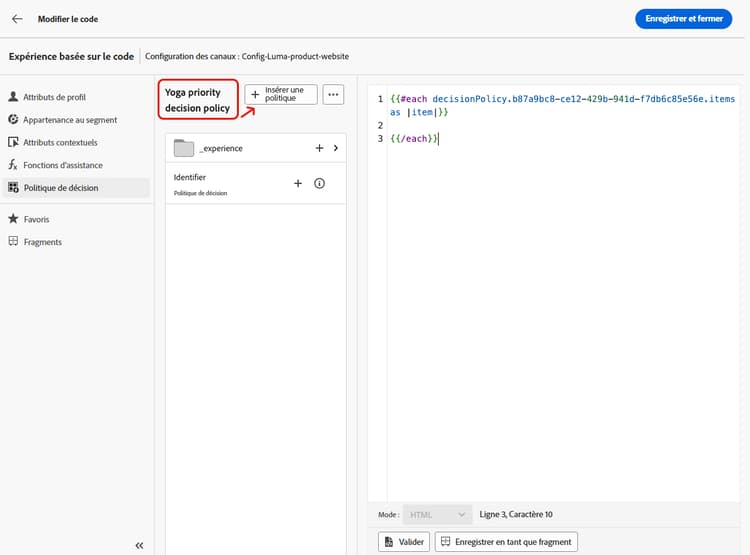
Task: Click Enregistrer en tant que fragment button
Action: 506,542
